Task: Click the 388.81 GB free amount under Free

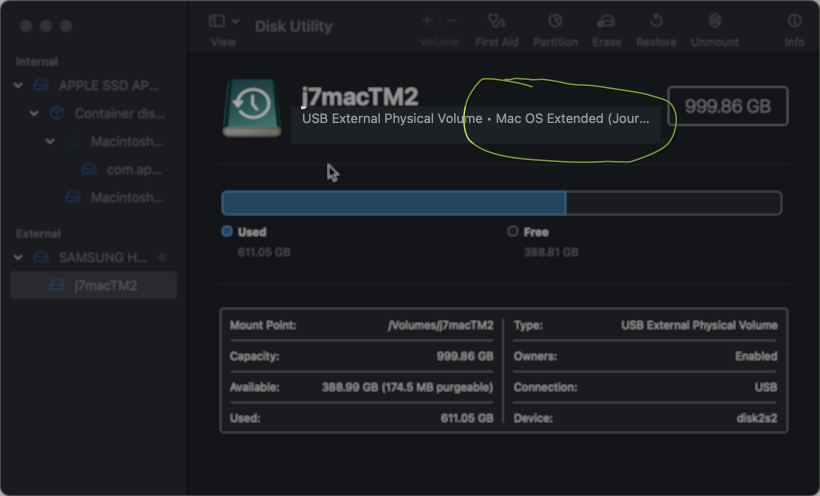Action: click(551, 253)
